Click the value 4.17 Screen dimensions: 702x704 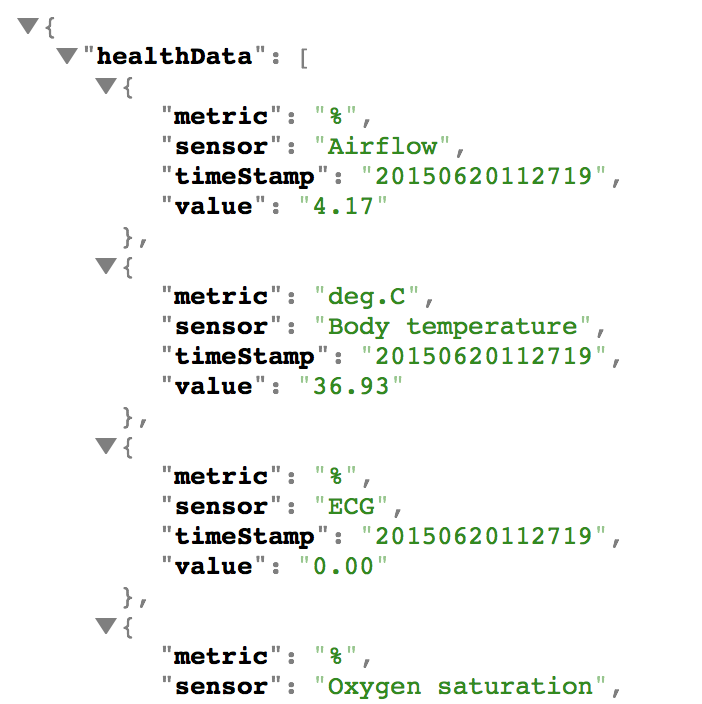(x=343, y=207)
